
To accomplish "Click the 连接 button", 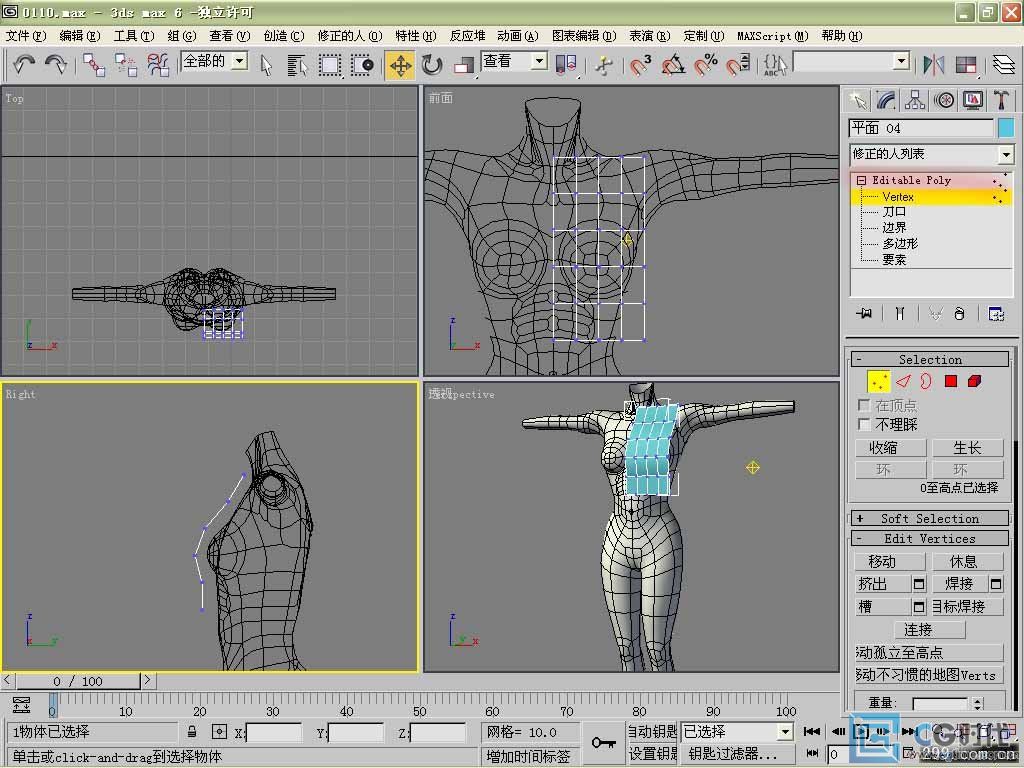I will pyautogui.click(x=929, y=630).
